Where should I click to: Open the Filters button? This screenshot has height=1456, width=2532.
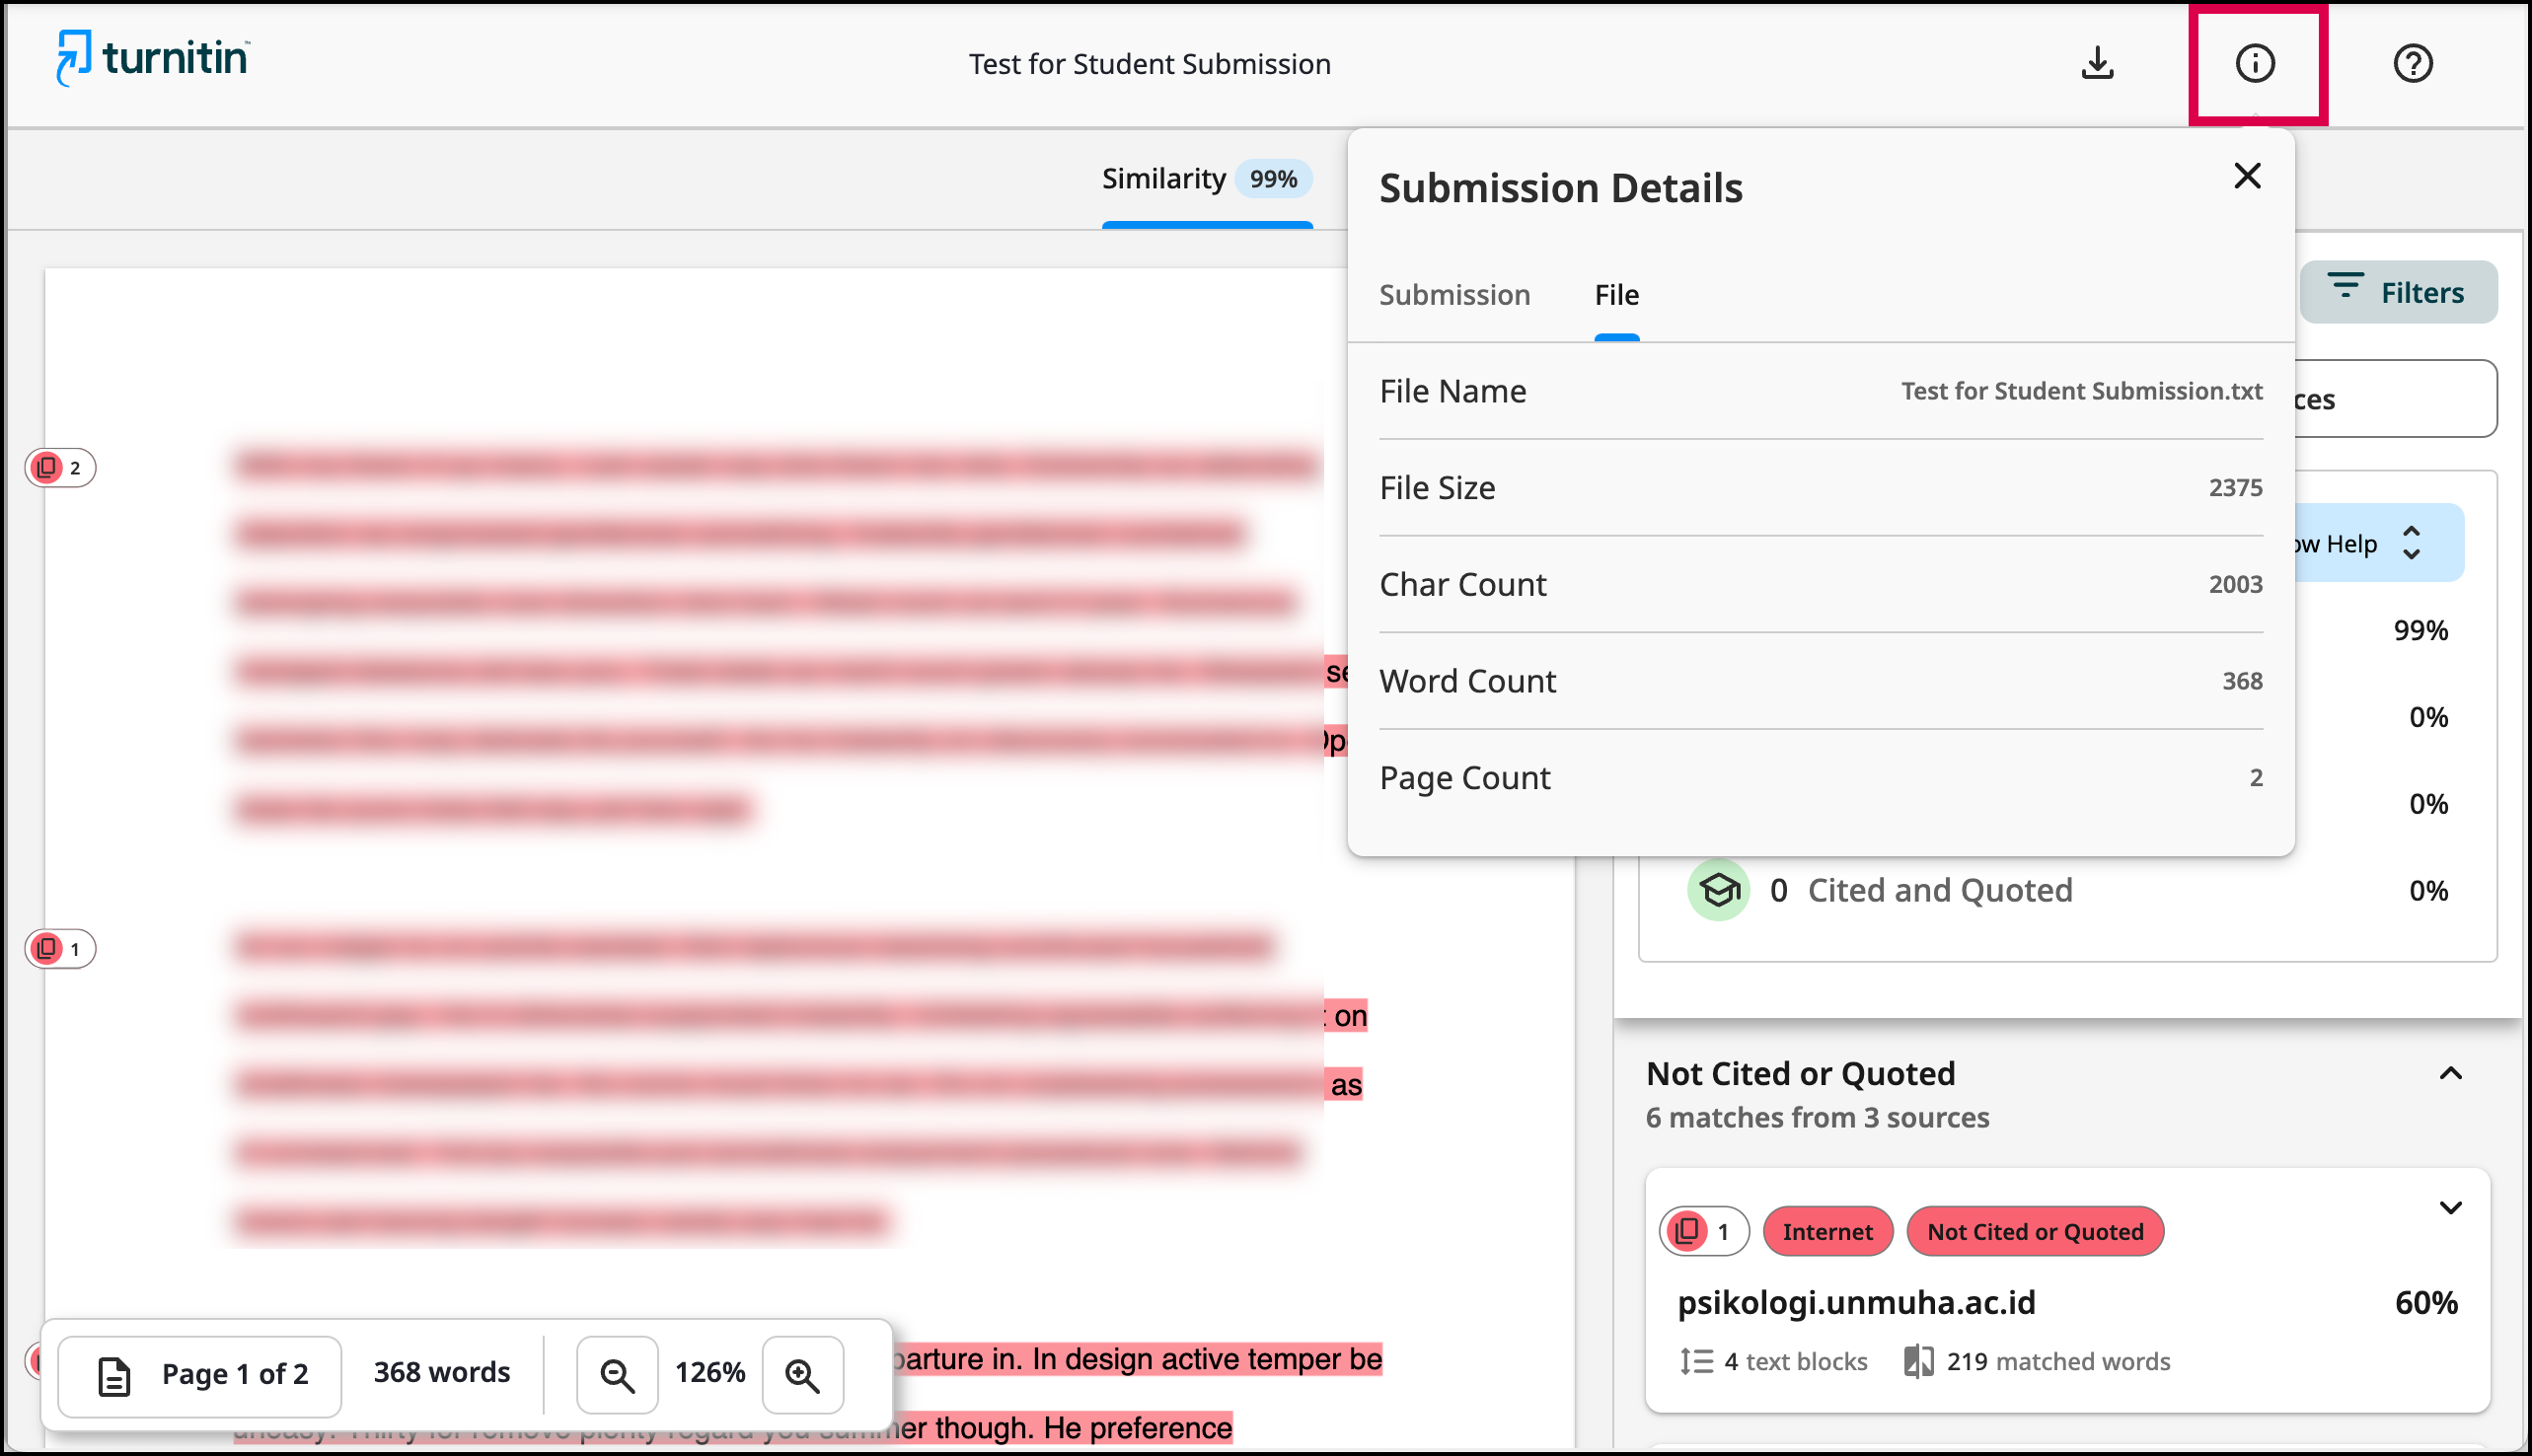[2397, 292]
